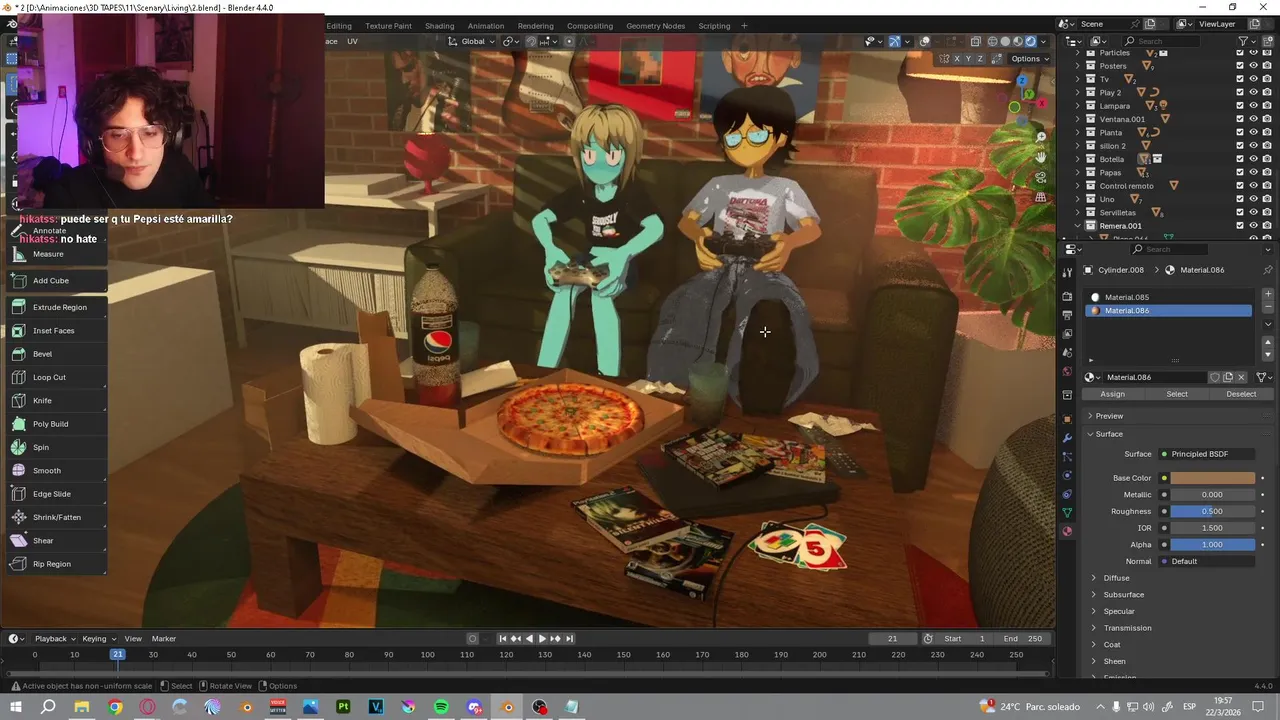Viewport: 1280px width, 720px height.
Task: Open the Object Data properties tab
Action: coord(1067,512)
